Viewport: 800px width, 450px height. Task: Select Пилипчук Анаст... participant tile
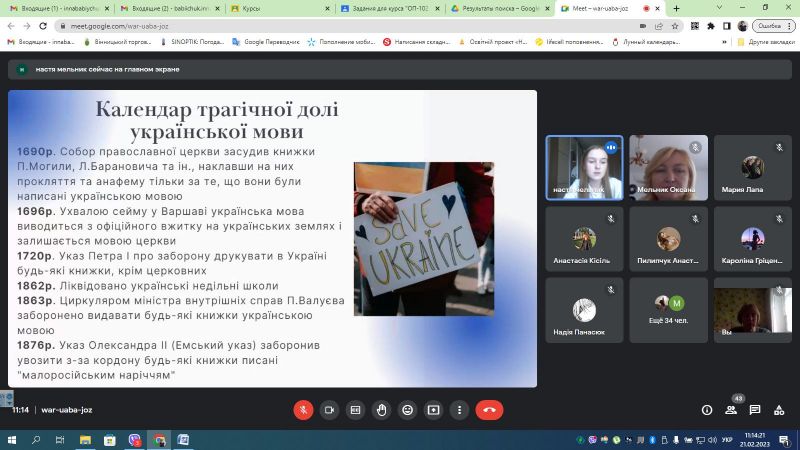[668, 239]
